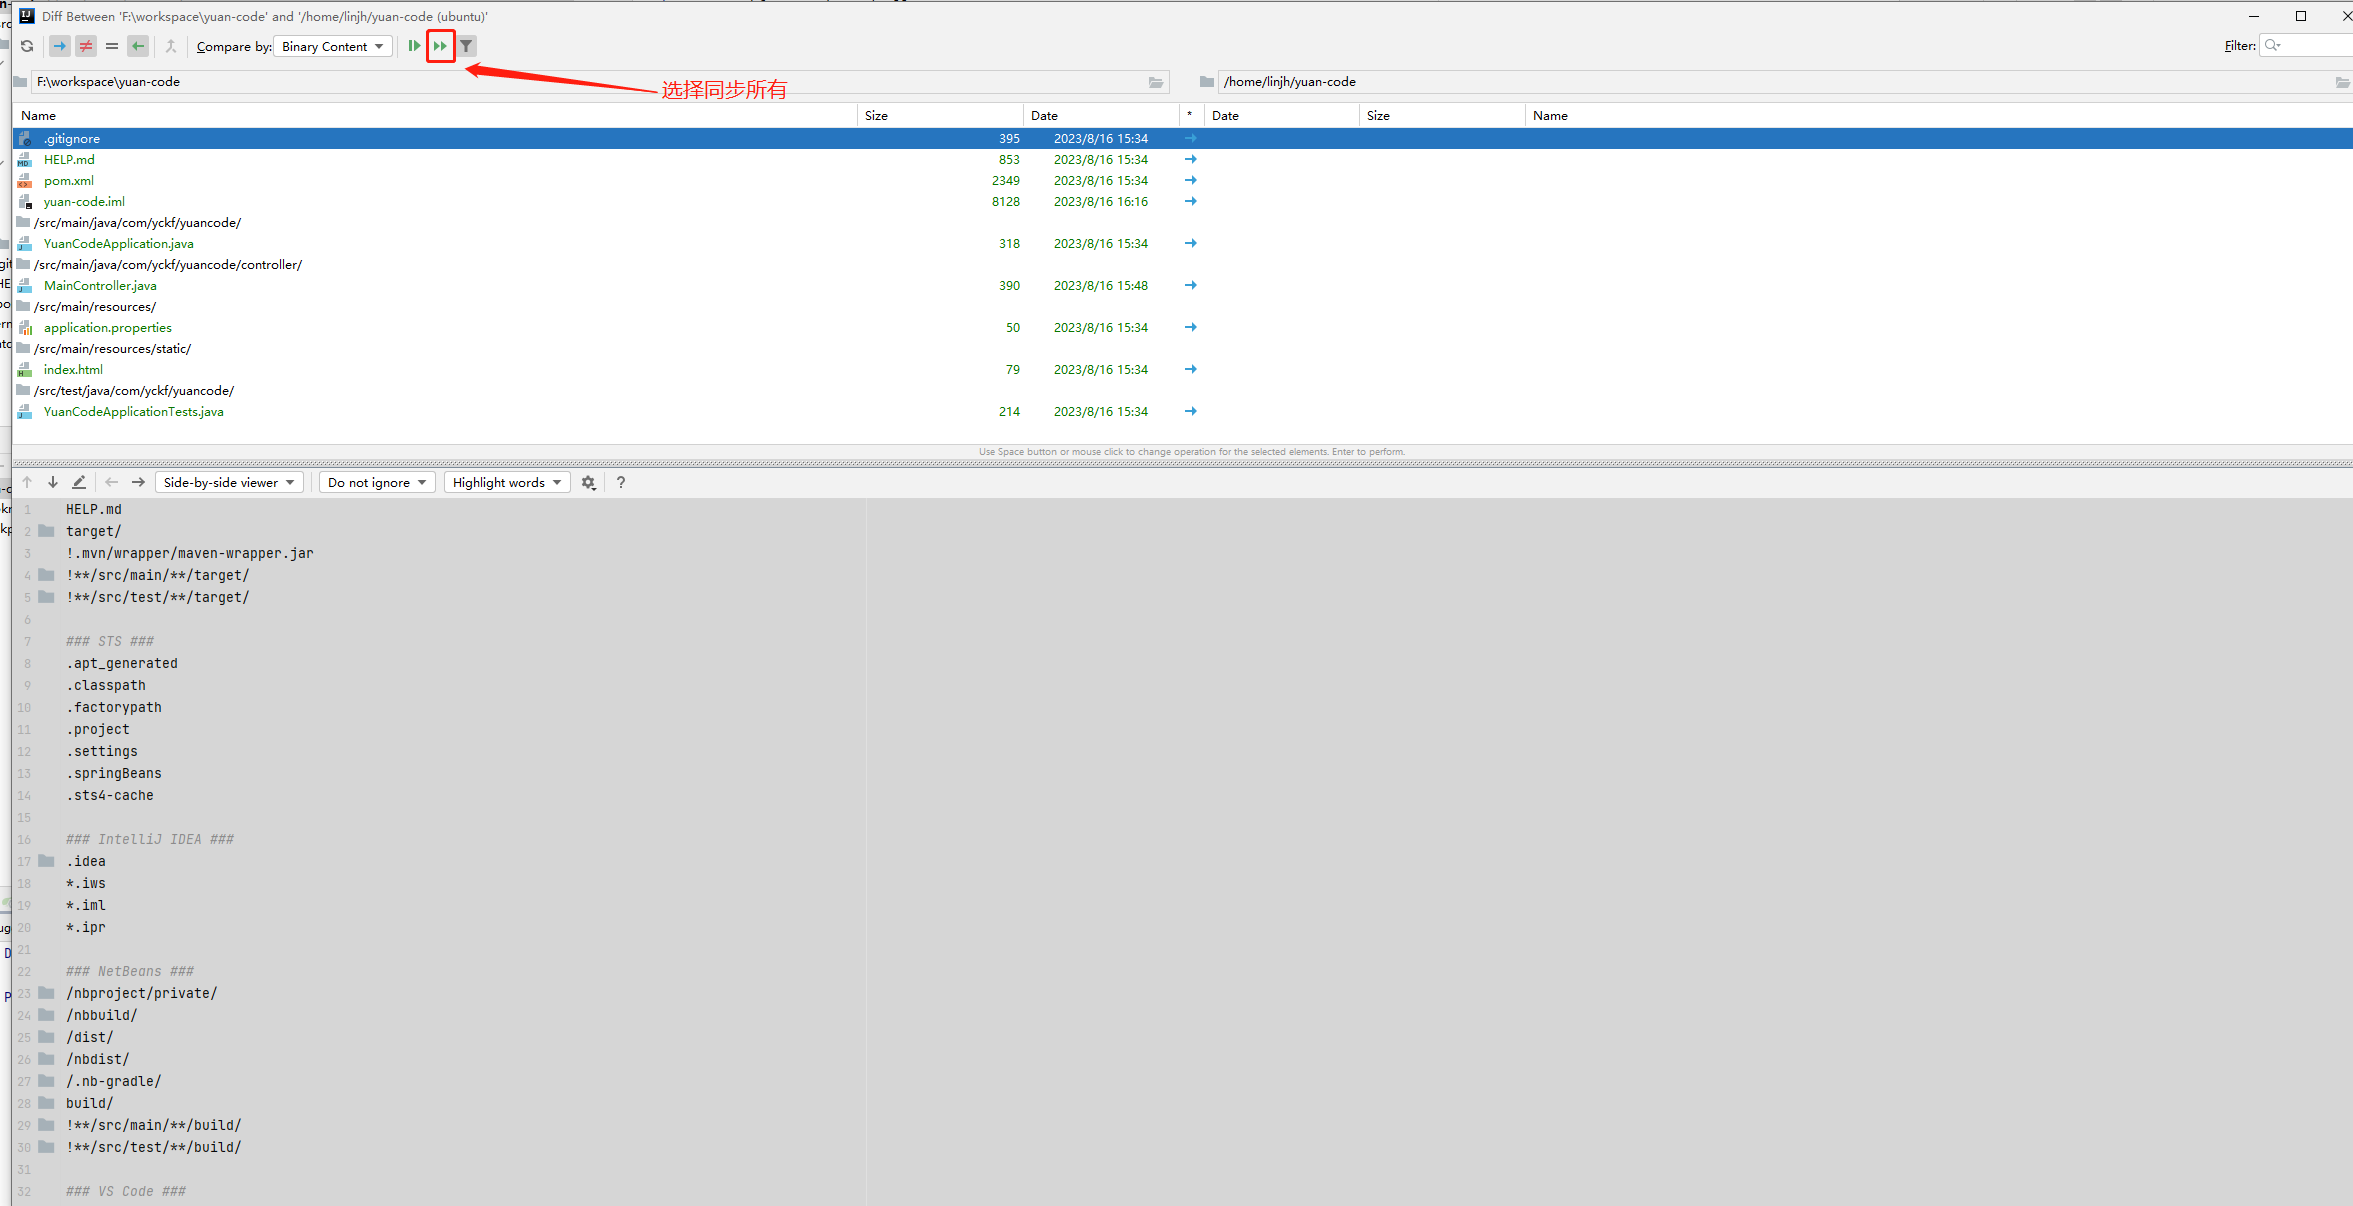Click the Synchronize All double-arrow icon
The width and height of the screenshot is (2353, 1206).
pyautogui.click(x=440, y=46)
